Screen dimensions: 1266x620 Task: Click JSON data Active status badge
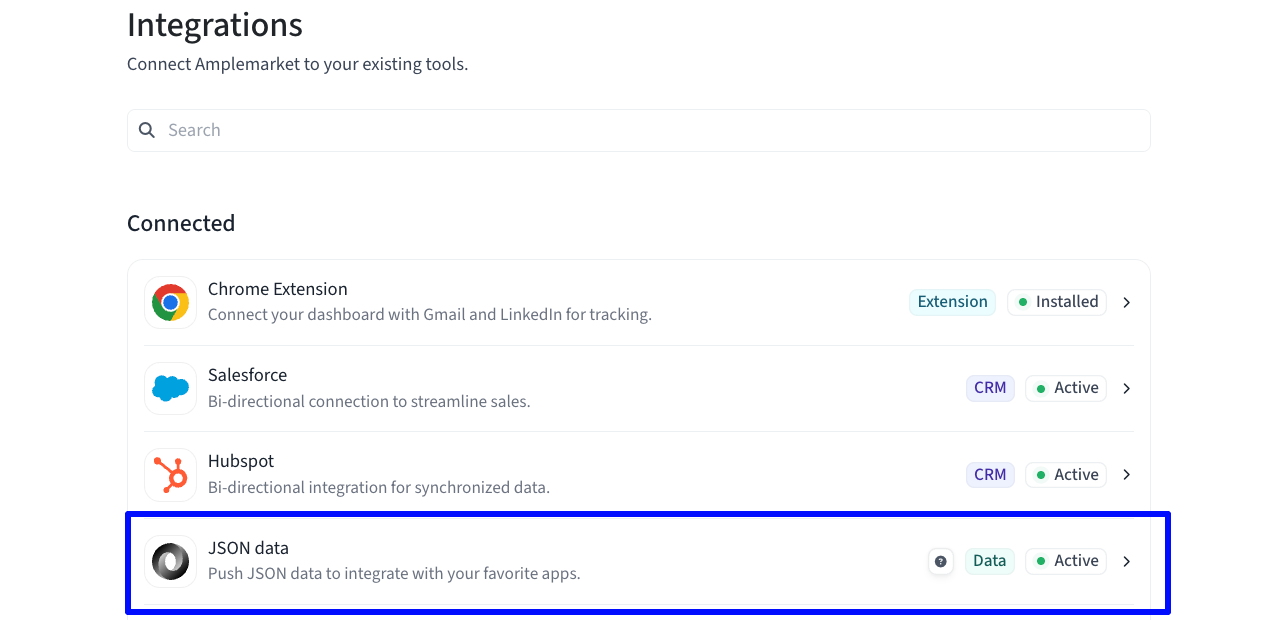pyautogui.click(x=1066, y=561)
